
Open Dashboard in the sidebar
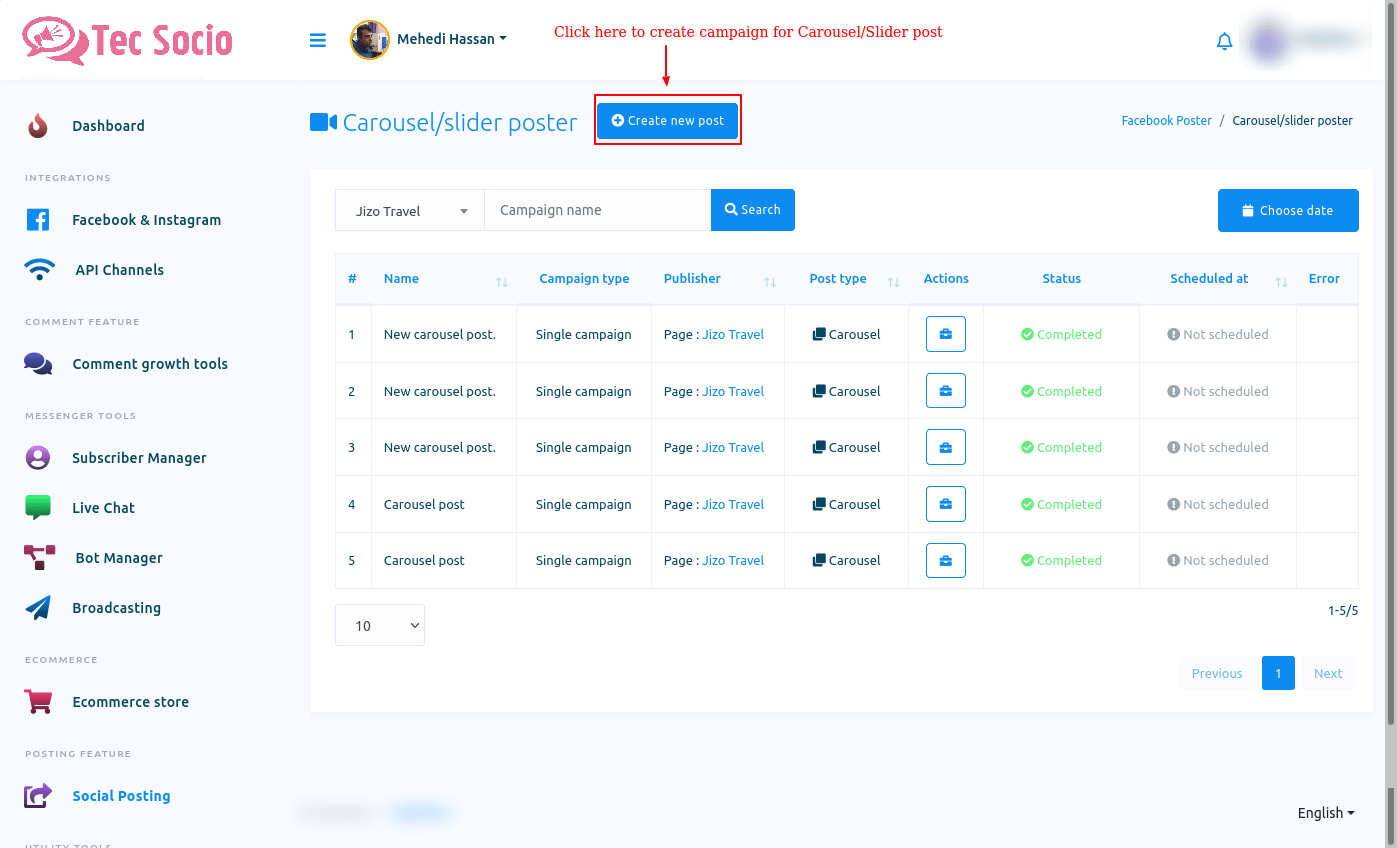(108, 126)
